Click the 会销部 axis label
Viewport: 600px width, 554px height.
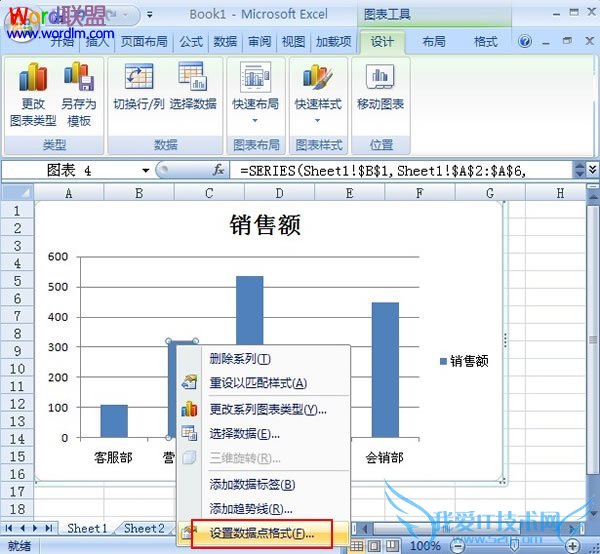click(385, 457)
